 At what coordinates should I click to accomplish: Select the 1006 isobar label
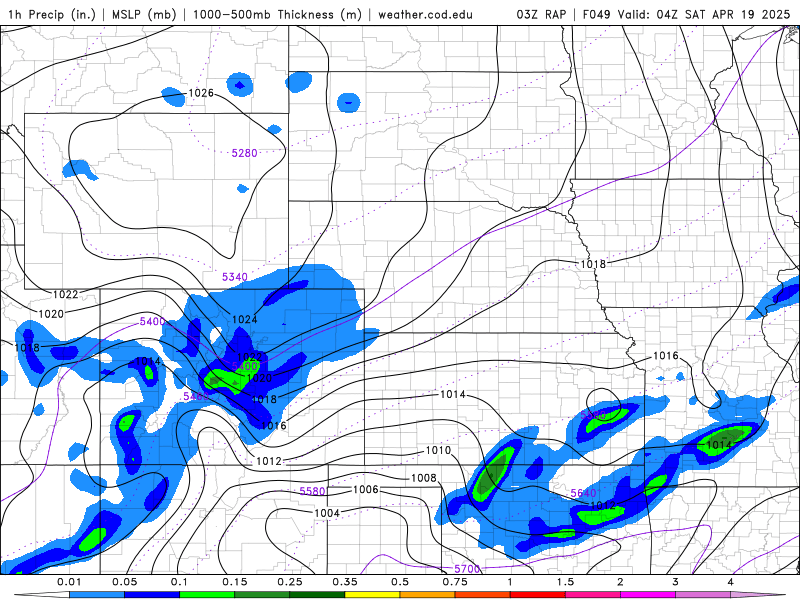click(366, 489)
